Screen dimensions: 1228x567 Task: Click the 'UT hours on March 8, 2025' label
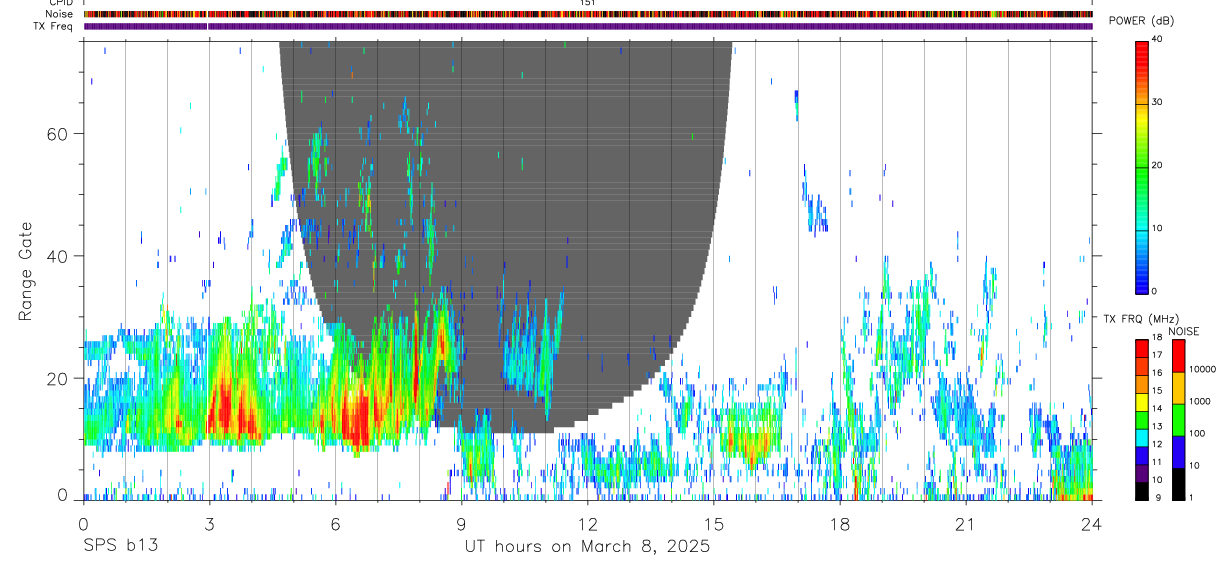(x=587, y=547)
